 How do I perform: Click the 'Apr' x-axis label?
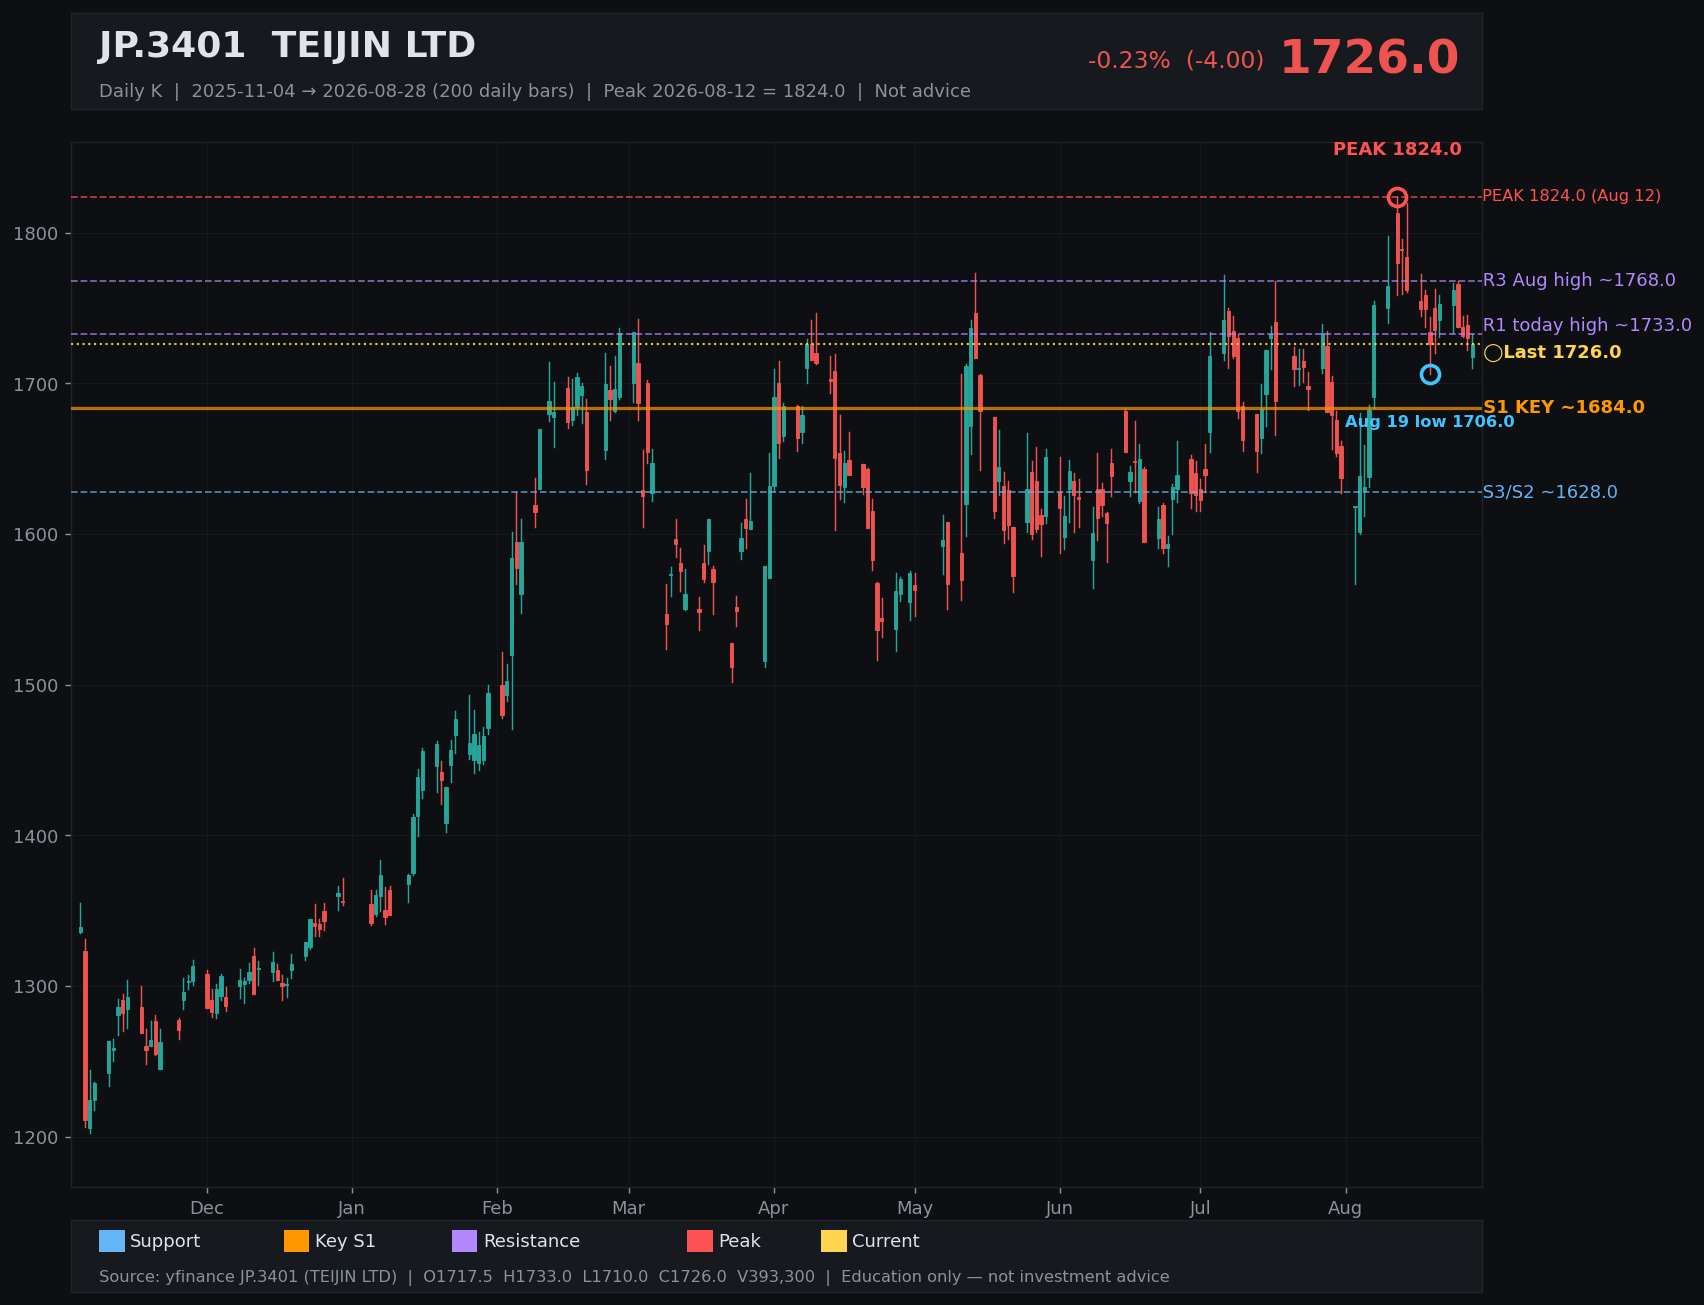[x=773, y=1208]
